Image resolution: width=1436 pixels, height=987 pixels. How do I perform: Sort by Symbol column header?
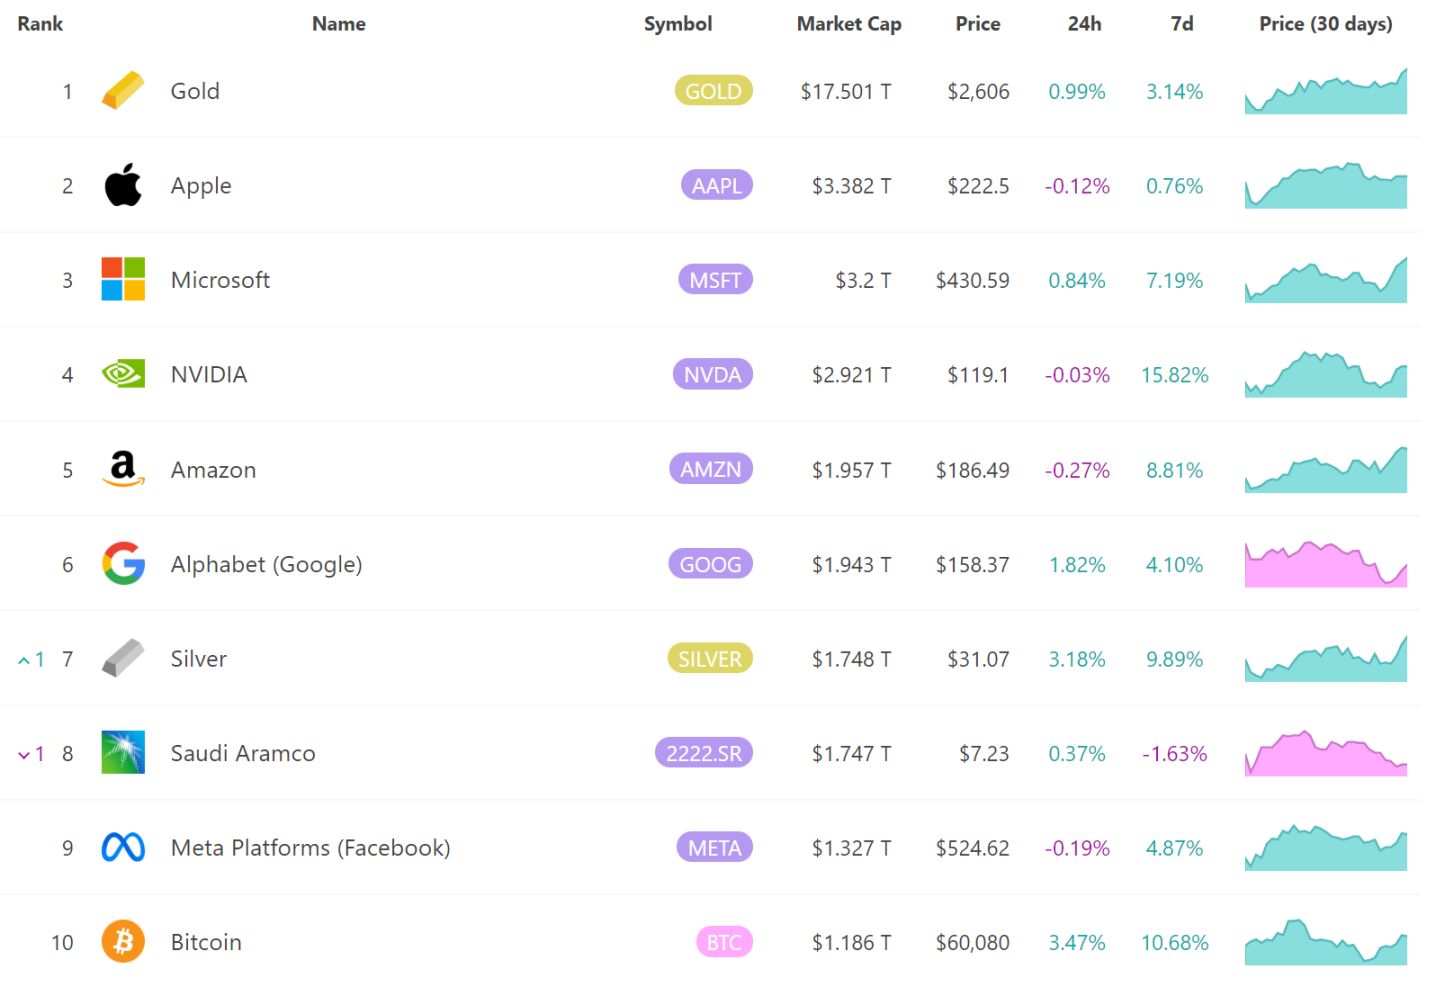coord(678,24)
